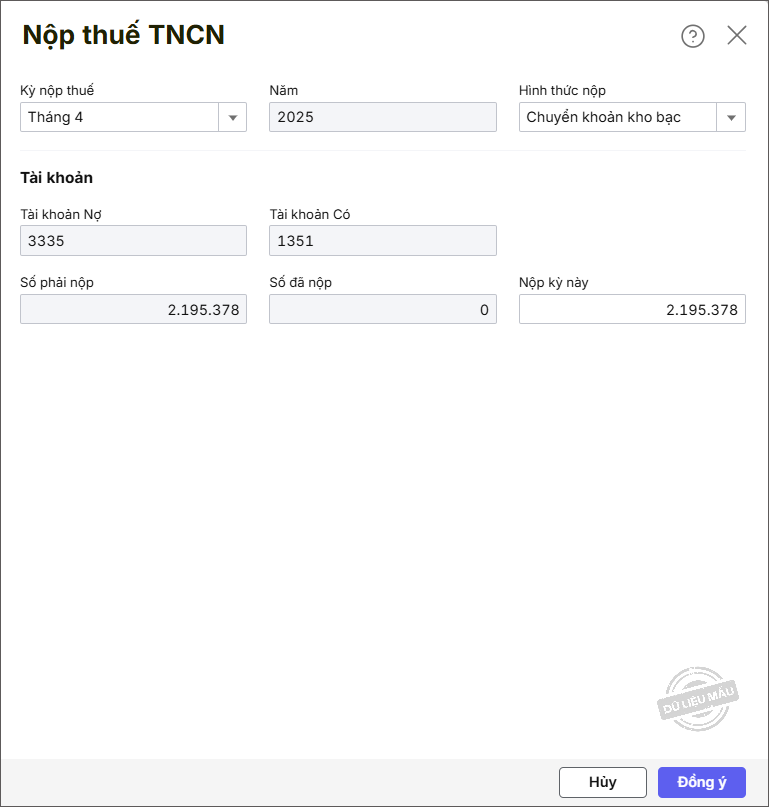Focus the Nộp kỳ này input field
This screenshot has width=769, height=807.
click(631, 310)
